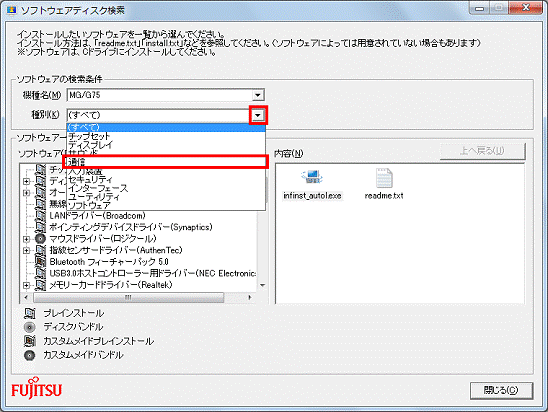Open the 機種名 dropdown arrow showing MG/G75
548x412 pixels.
pyautogui.click(x=258, y=95)
